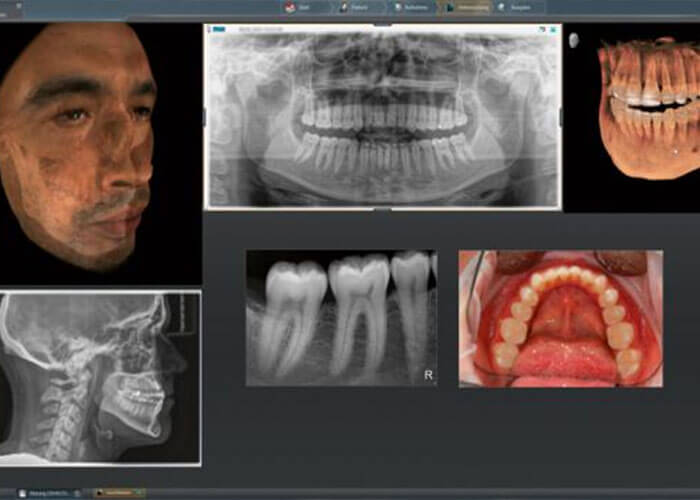Select the intraoral molar X-ray image

(341, 317)
